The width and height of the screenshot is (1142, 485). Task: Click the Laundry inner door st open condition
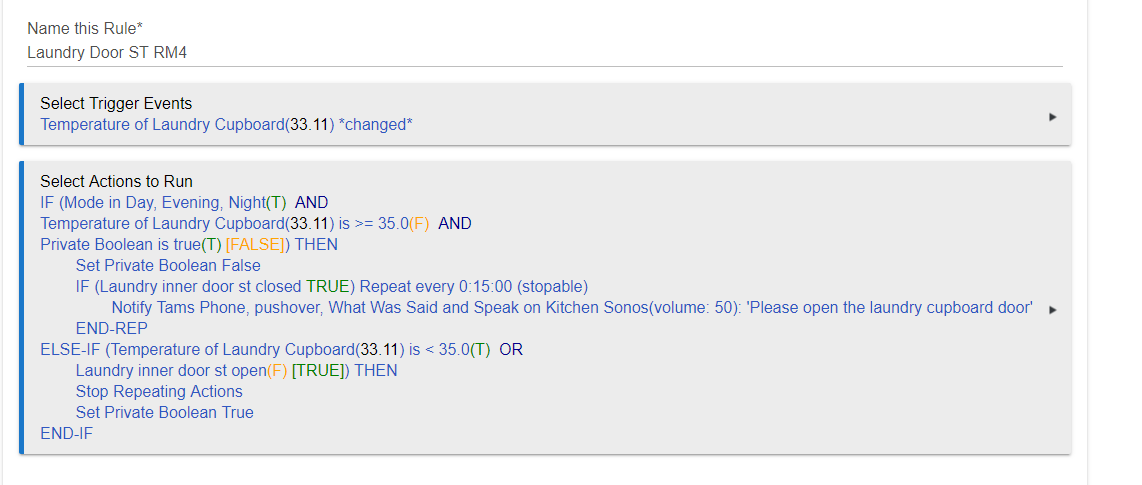pos(236,371)
